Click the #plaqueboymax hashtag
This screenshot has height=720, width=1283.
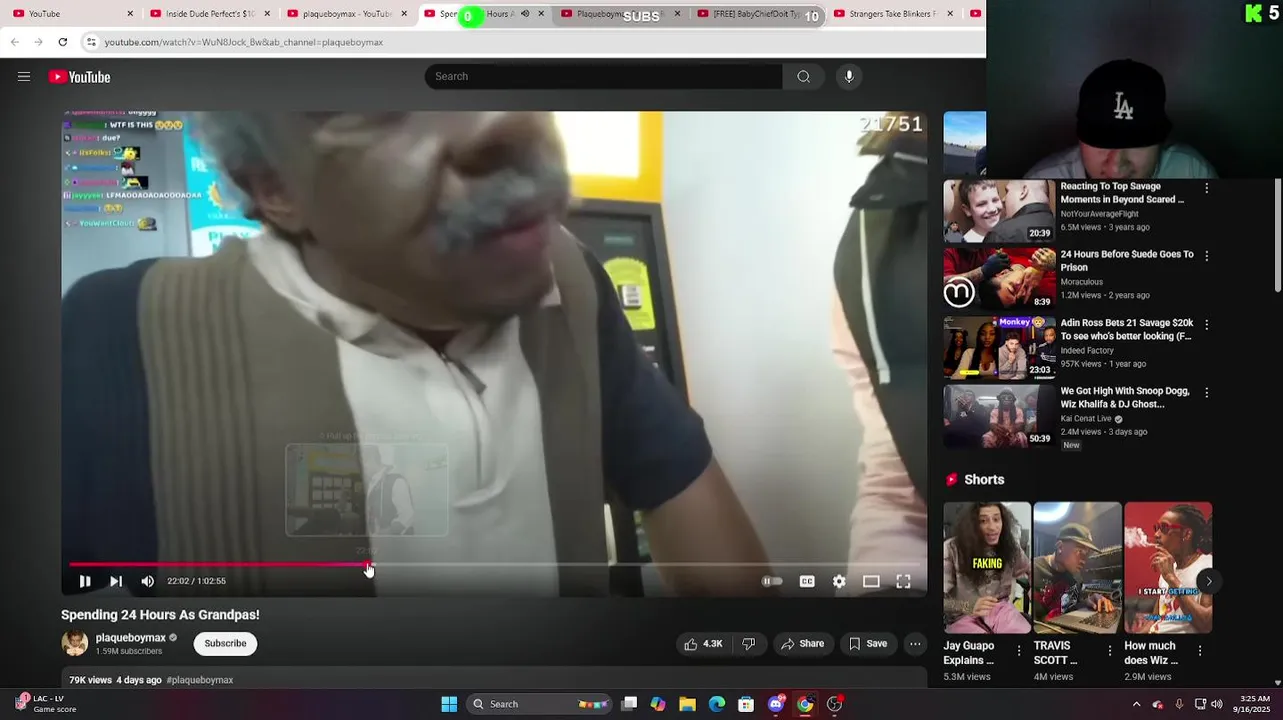point(200,680)
